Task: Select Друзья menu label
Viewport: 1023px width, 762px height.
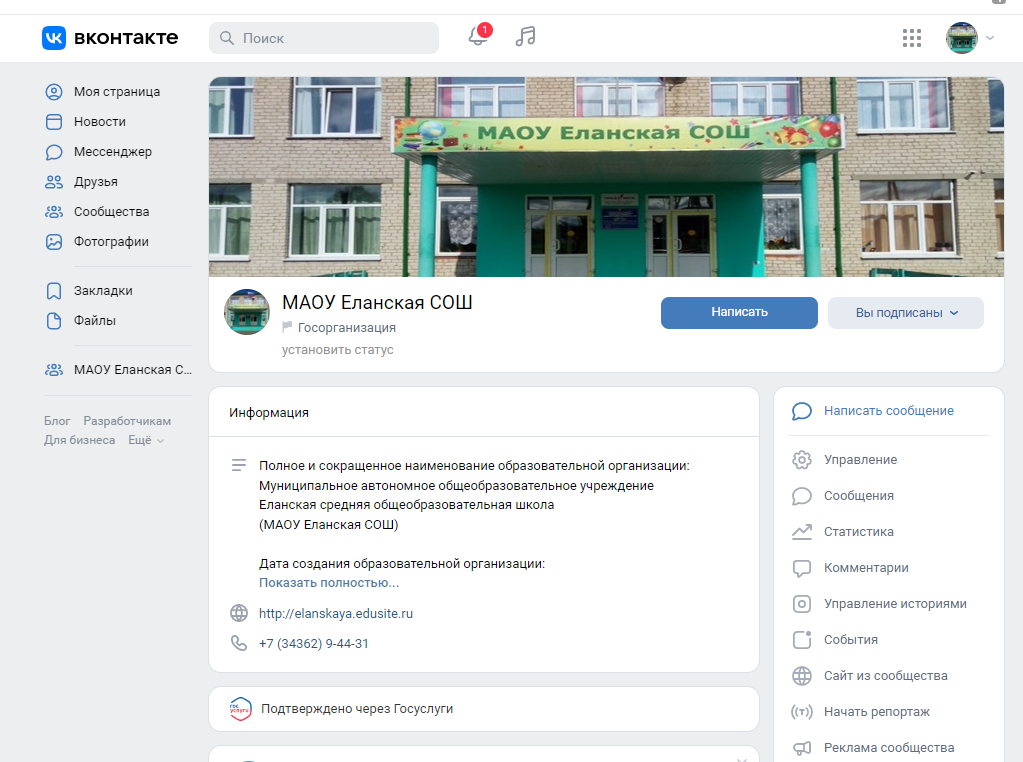Action: pyautogui.click(x=96, y=182)
